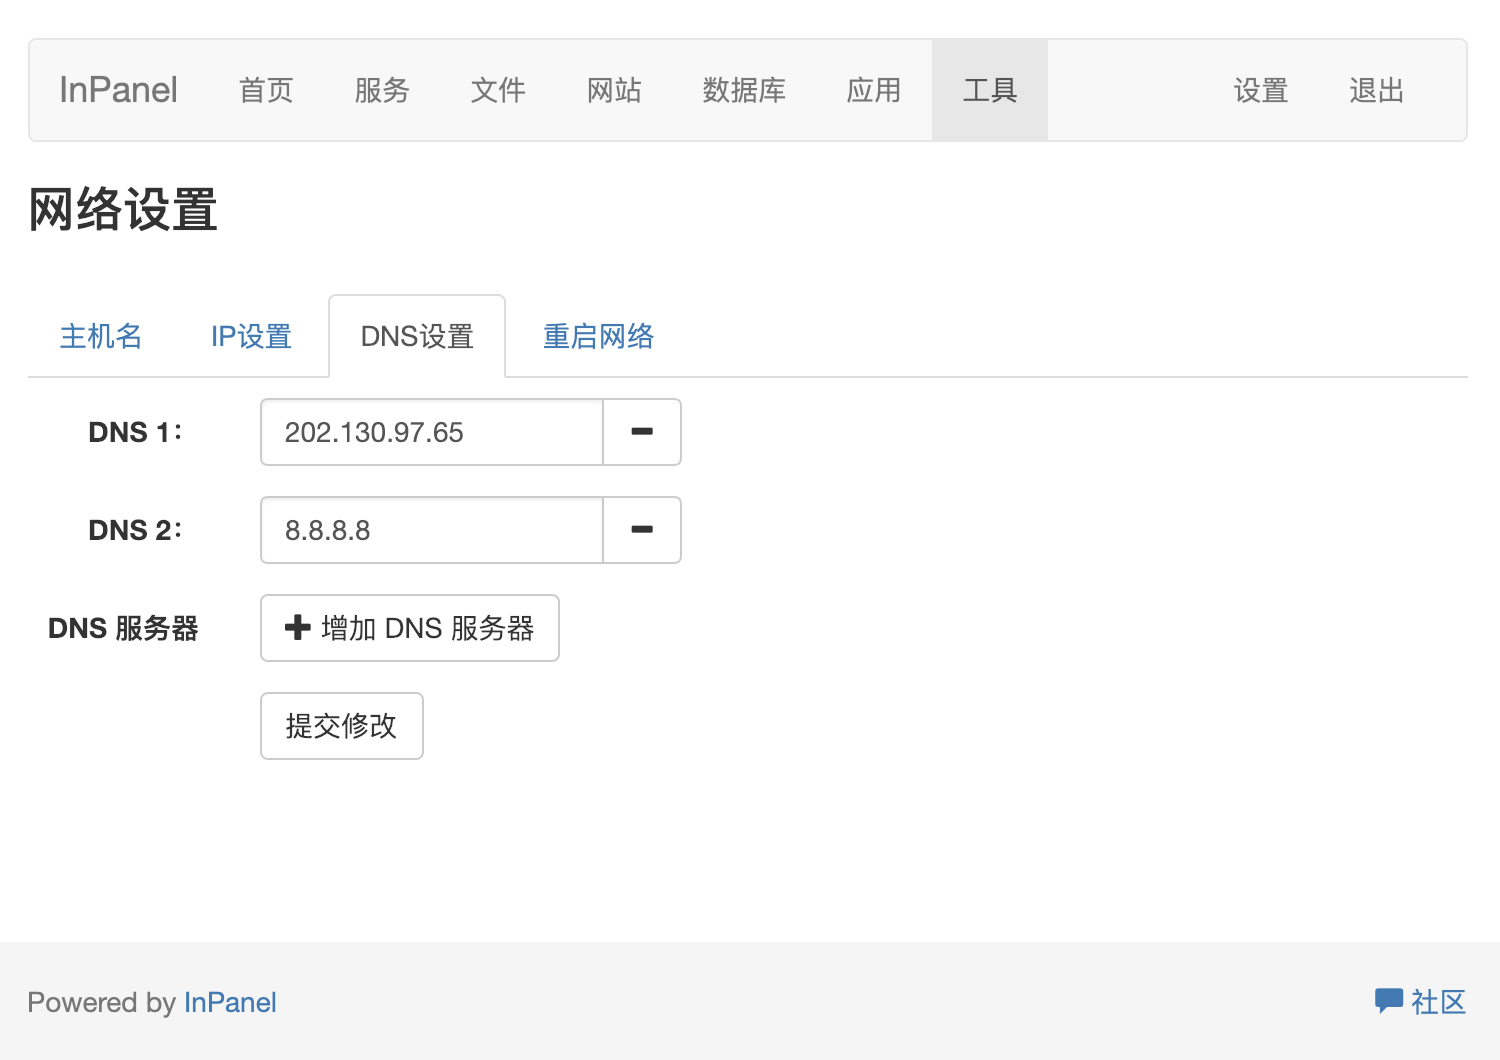Go to 首页 from the navigation bar
Screen dimensions: 1500x1060
click(265, 90)
